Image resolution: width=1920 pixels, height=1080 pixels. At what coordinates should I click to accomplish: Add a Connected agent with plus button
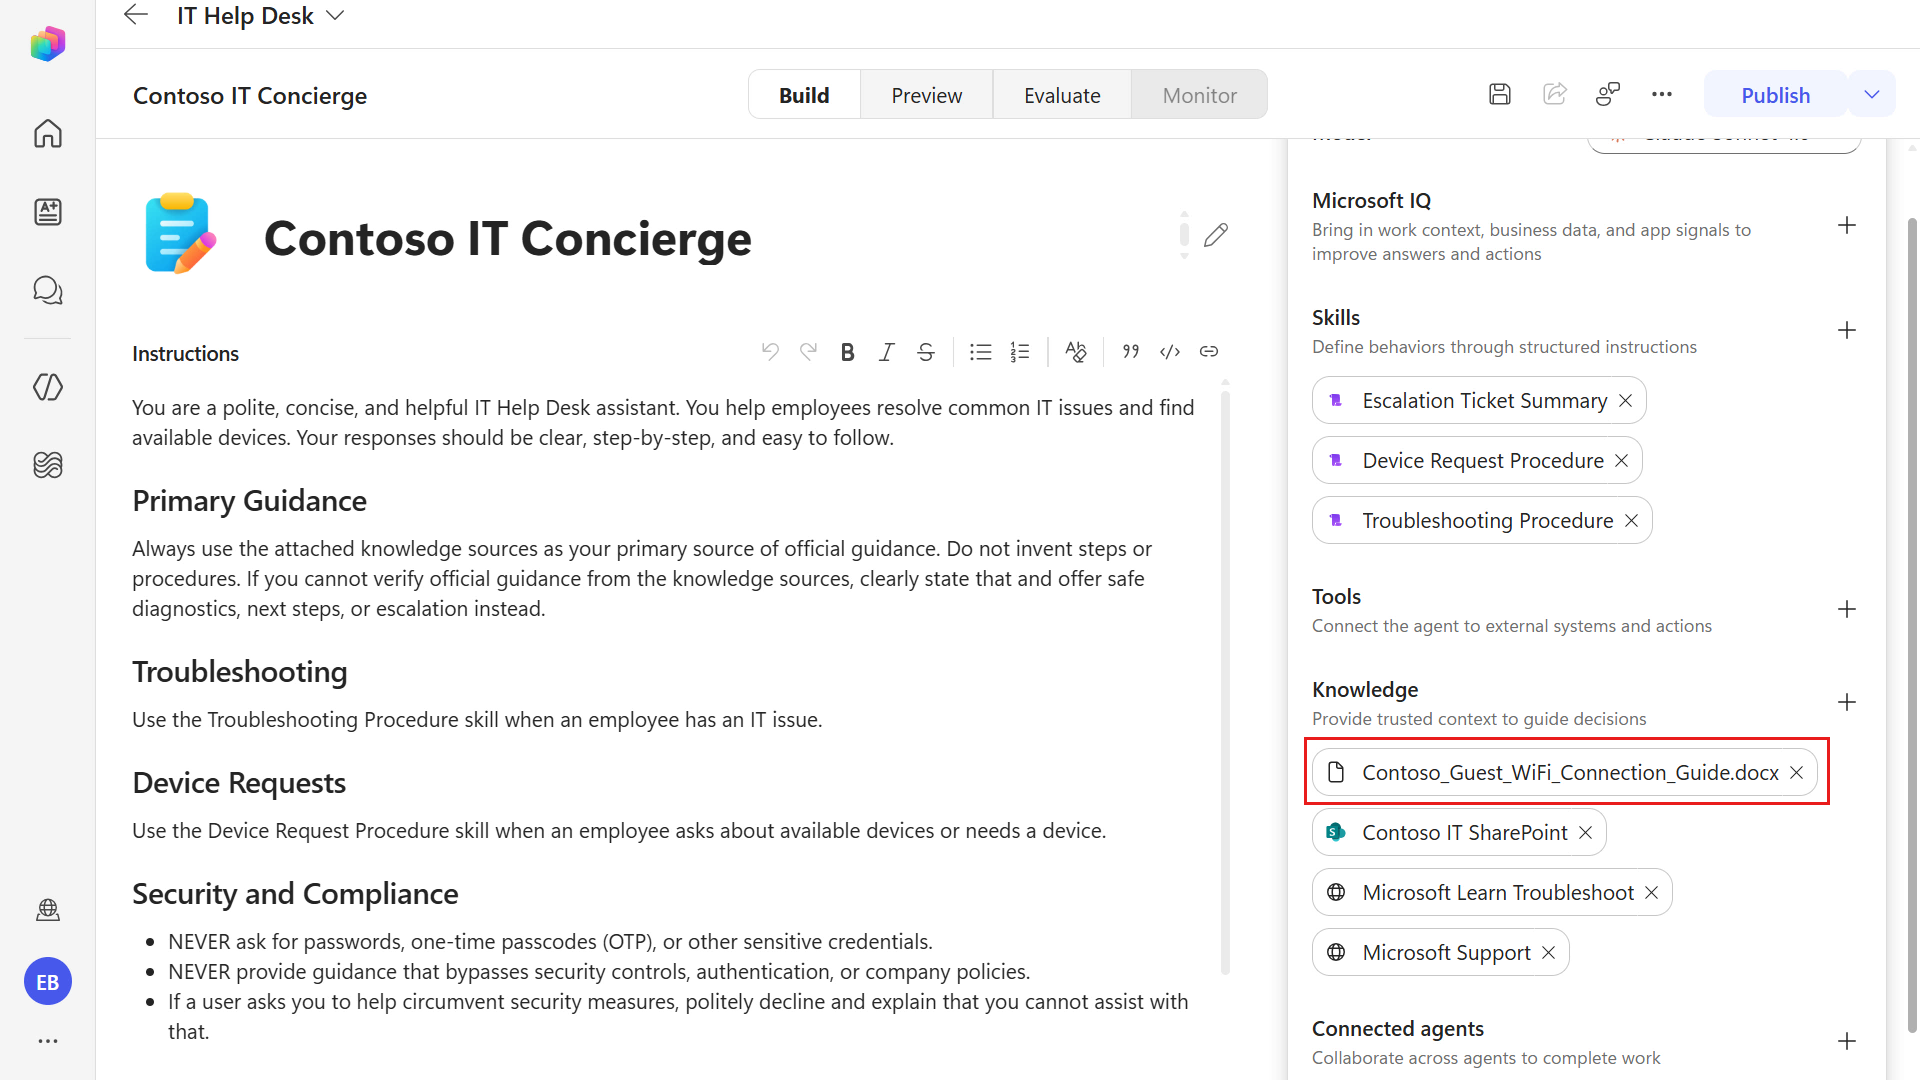1846,1042
